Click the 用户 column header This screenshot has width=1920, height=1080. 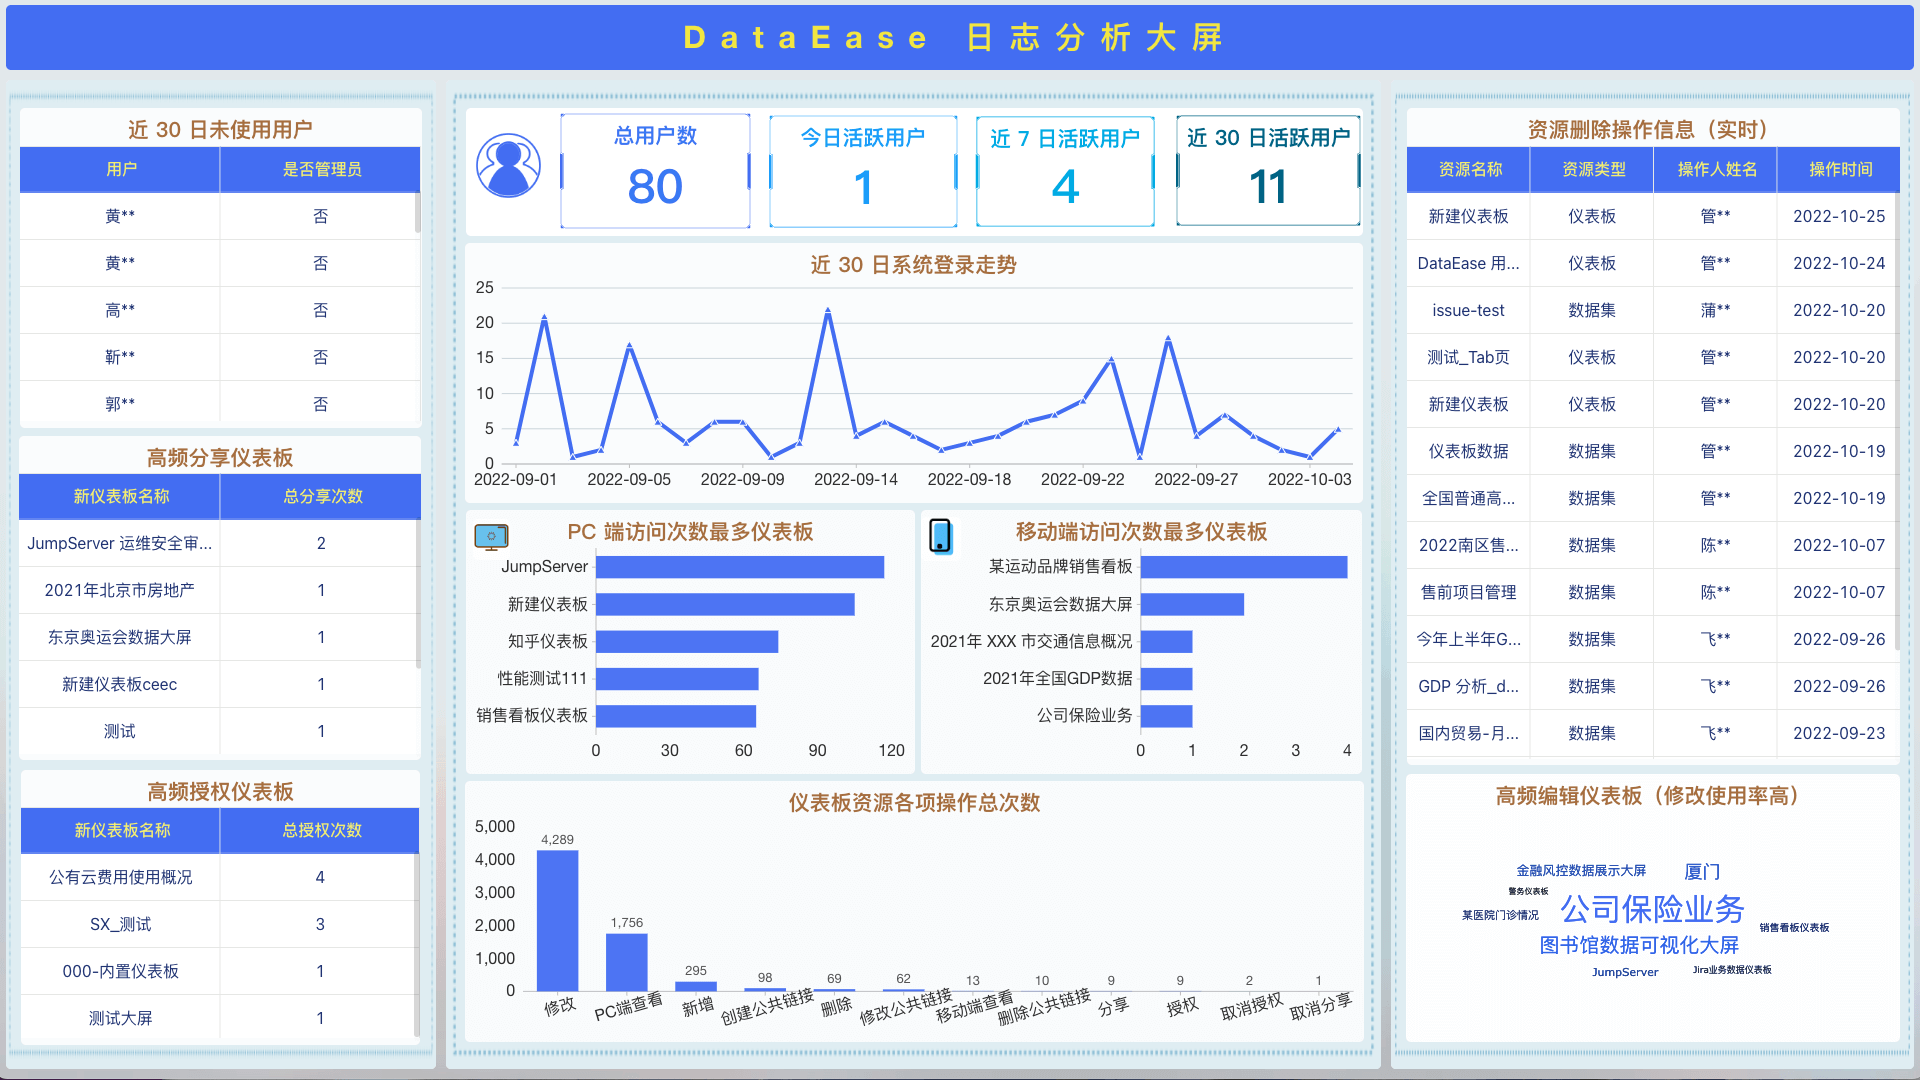click(x=121, y=169)
